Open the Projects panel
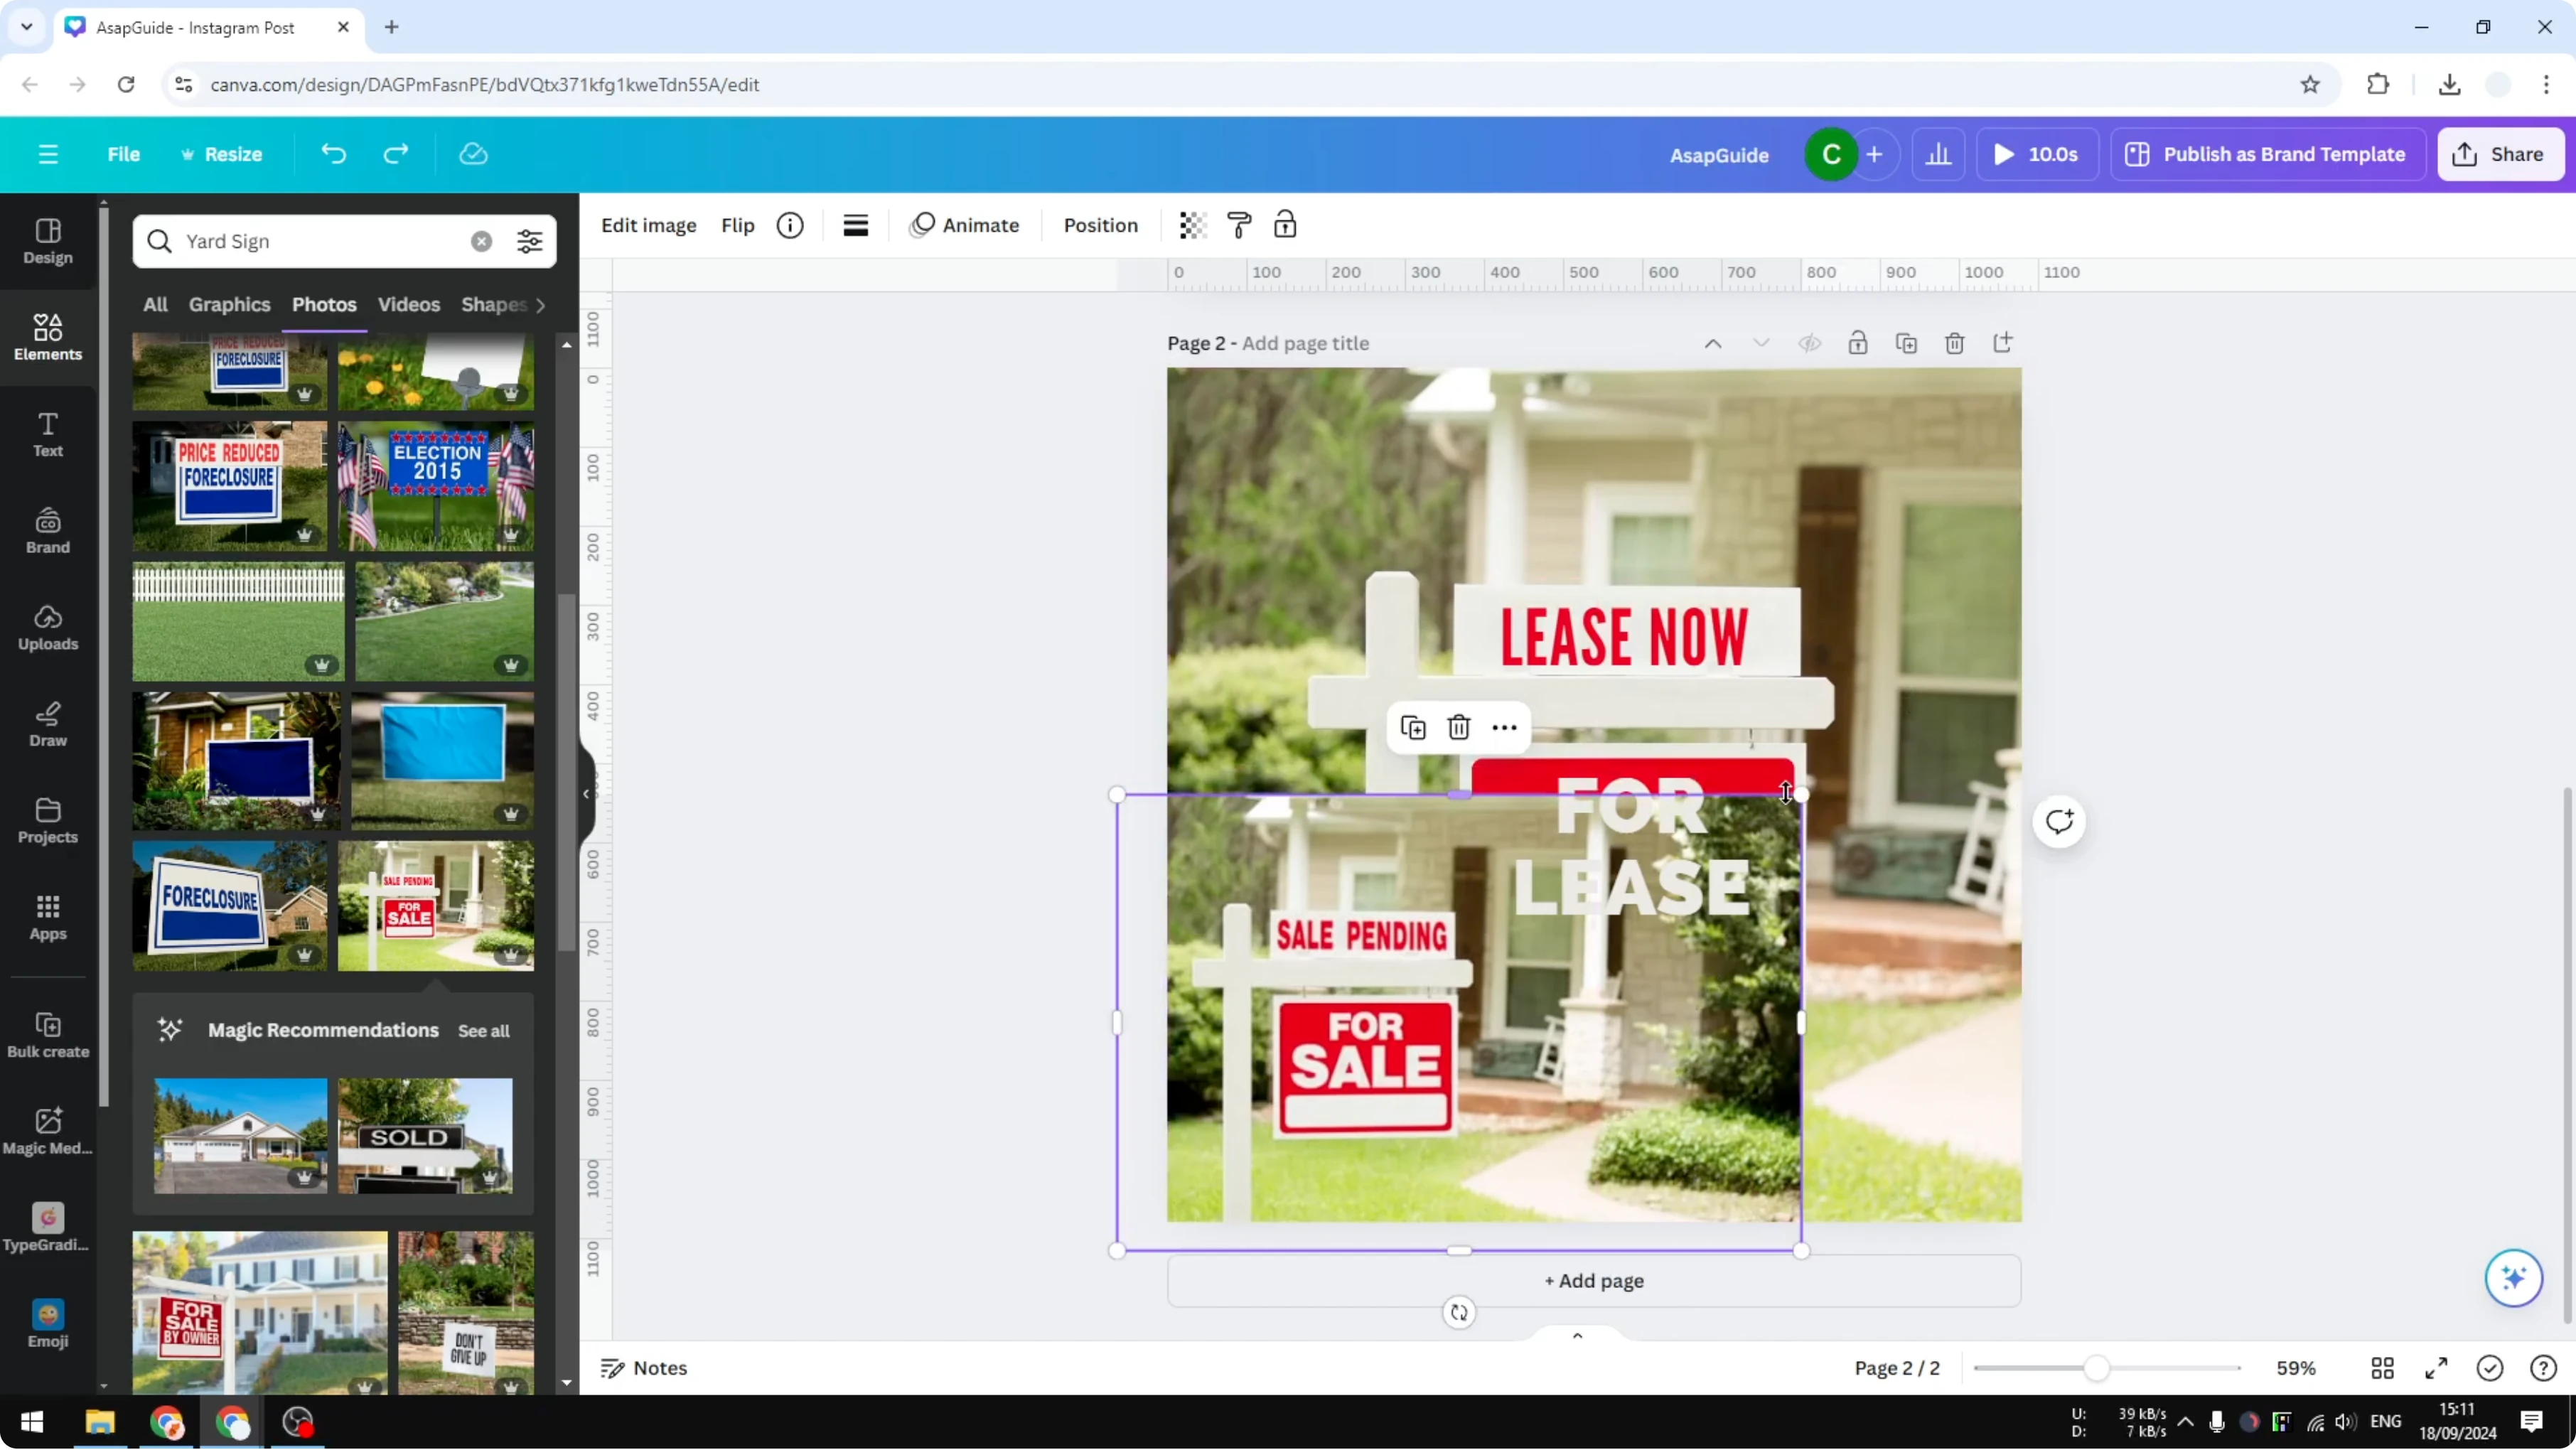 [48, 821]
